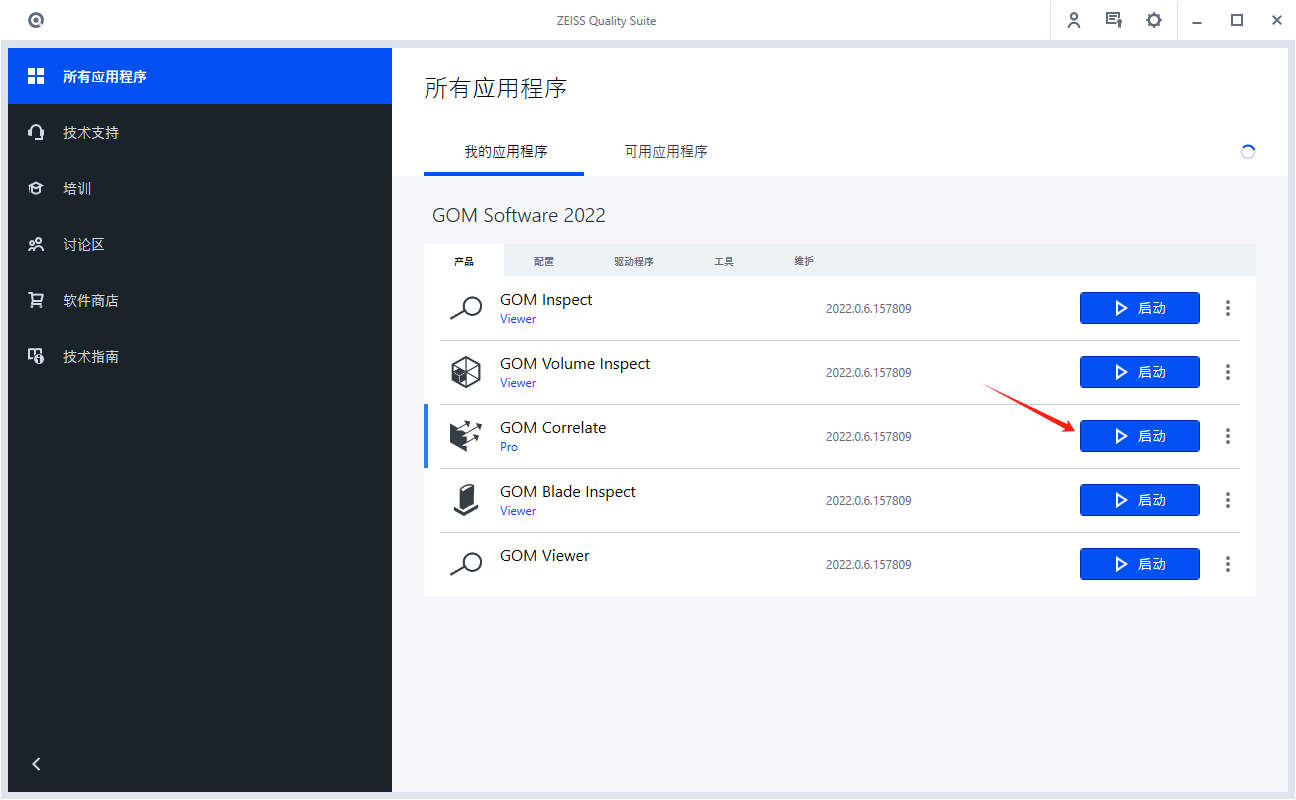This screenshot has height=800, width=1296.
Task: Click the GOM Viewer app icon
Action: 465,564
